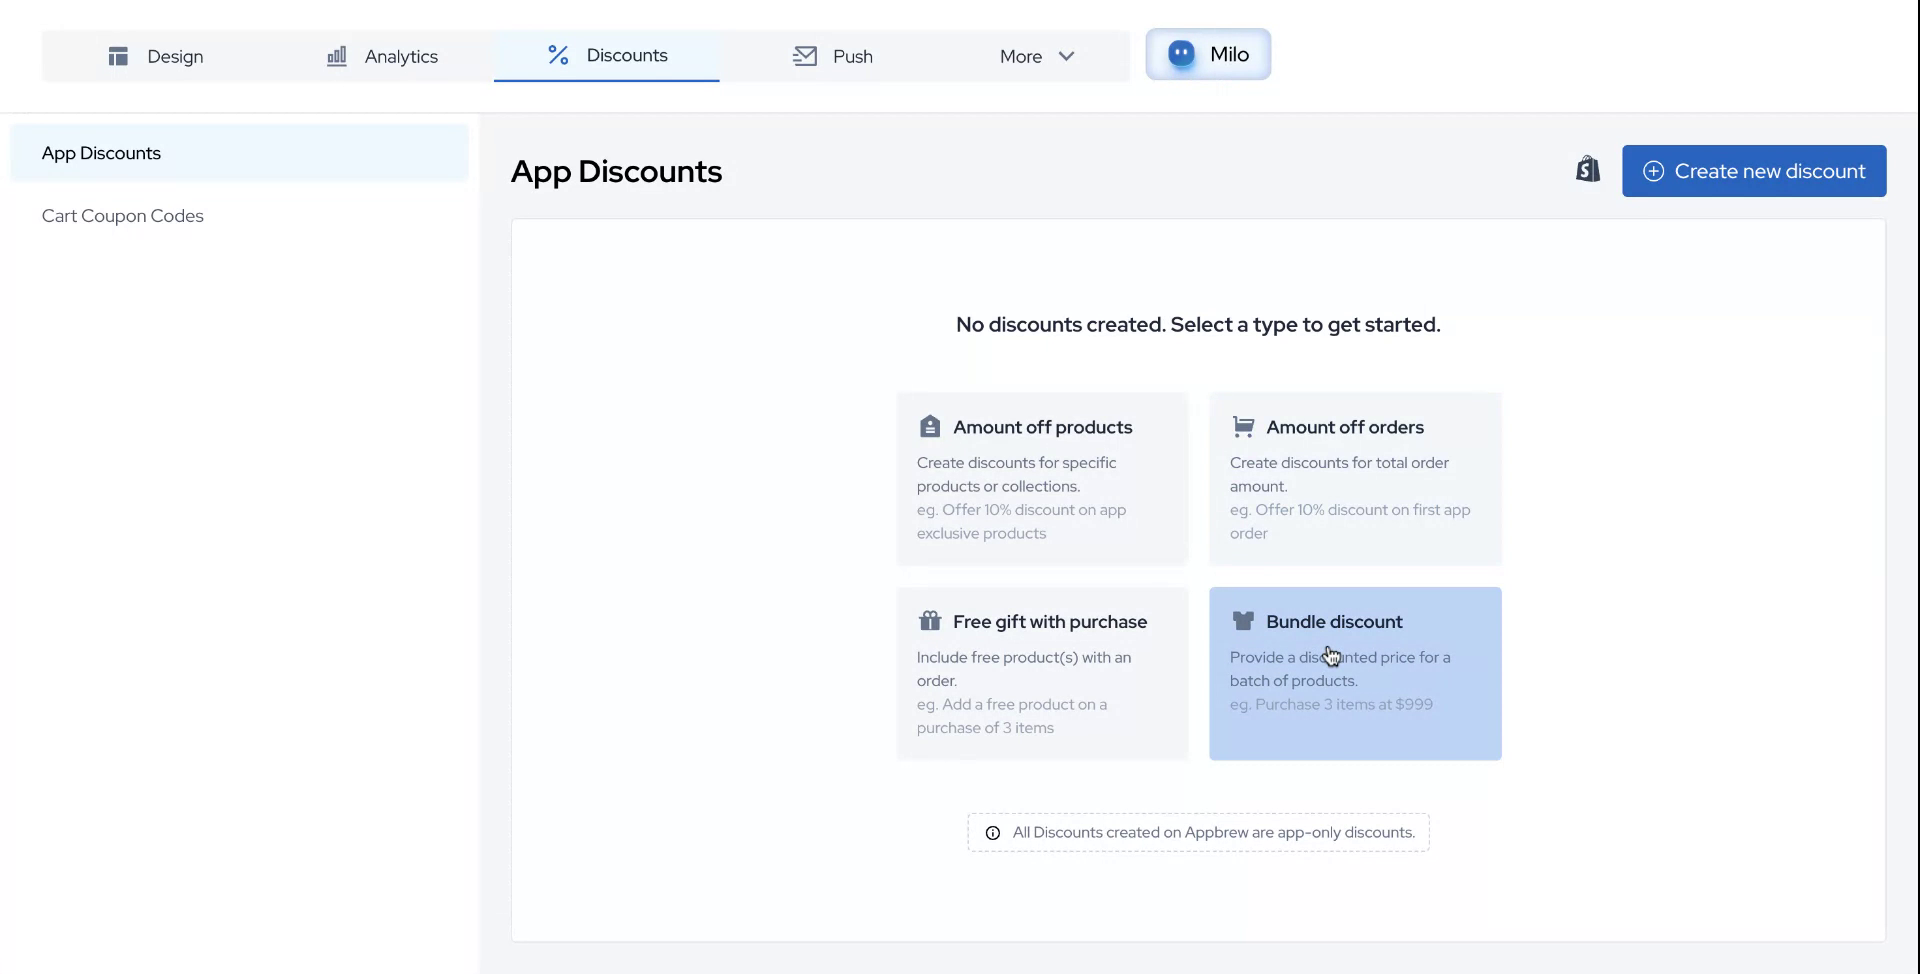
Task: Click the chevron next to More
Action: coord(1066,56)
